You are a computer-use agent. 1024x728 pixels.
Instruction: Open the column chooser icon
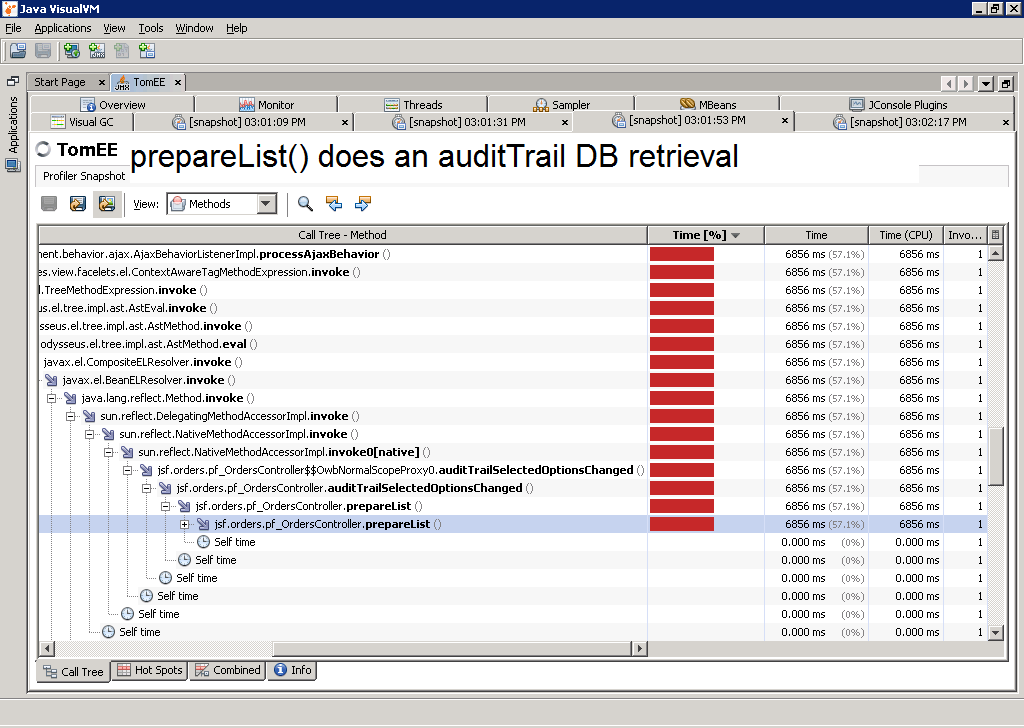[x=995, y=235]
